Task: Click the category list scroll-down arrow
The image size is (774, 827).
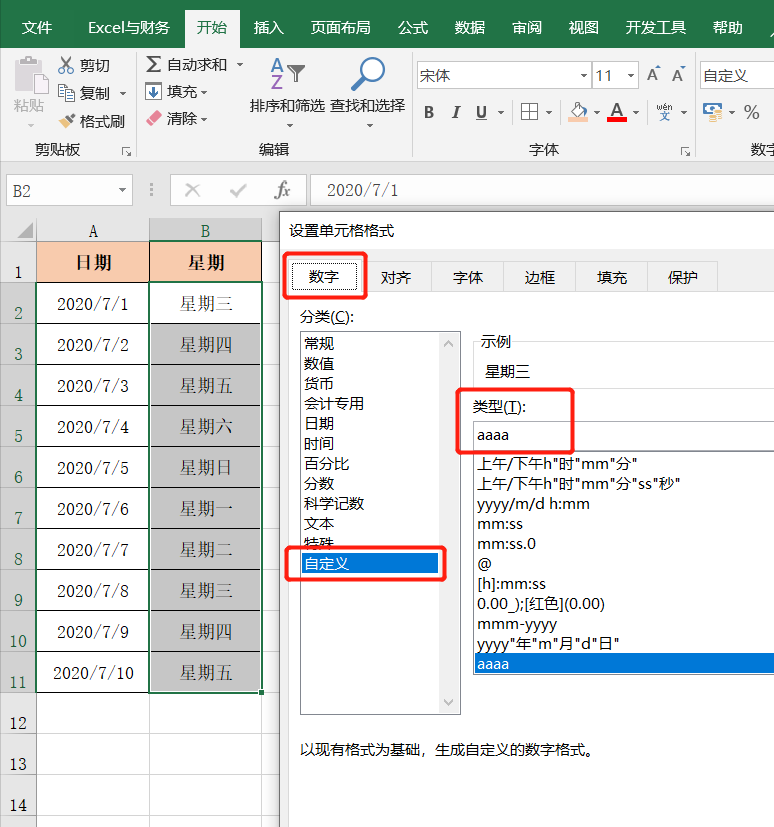Action: pos(449,702)
